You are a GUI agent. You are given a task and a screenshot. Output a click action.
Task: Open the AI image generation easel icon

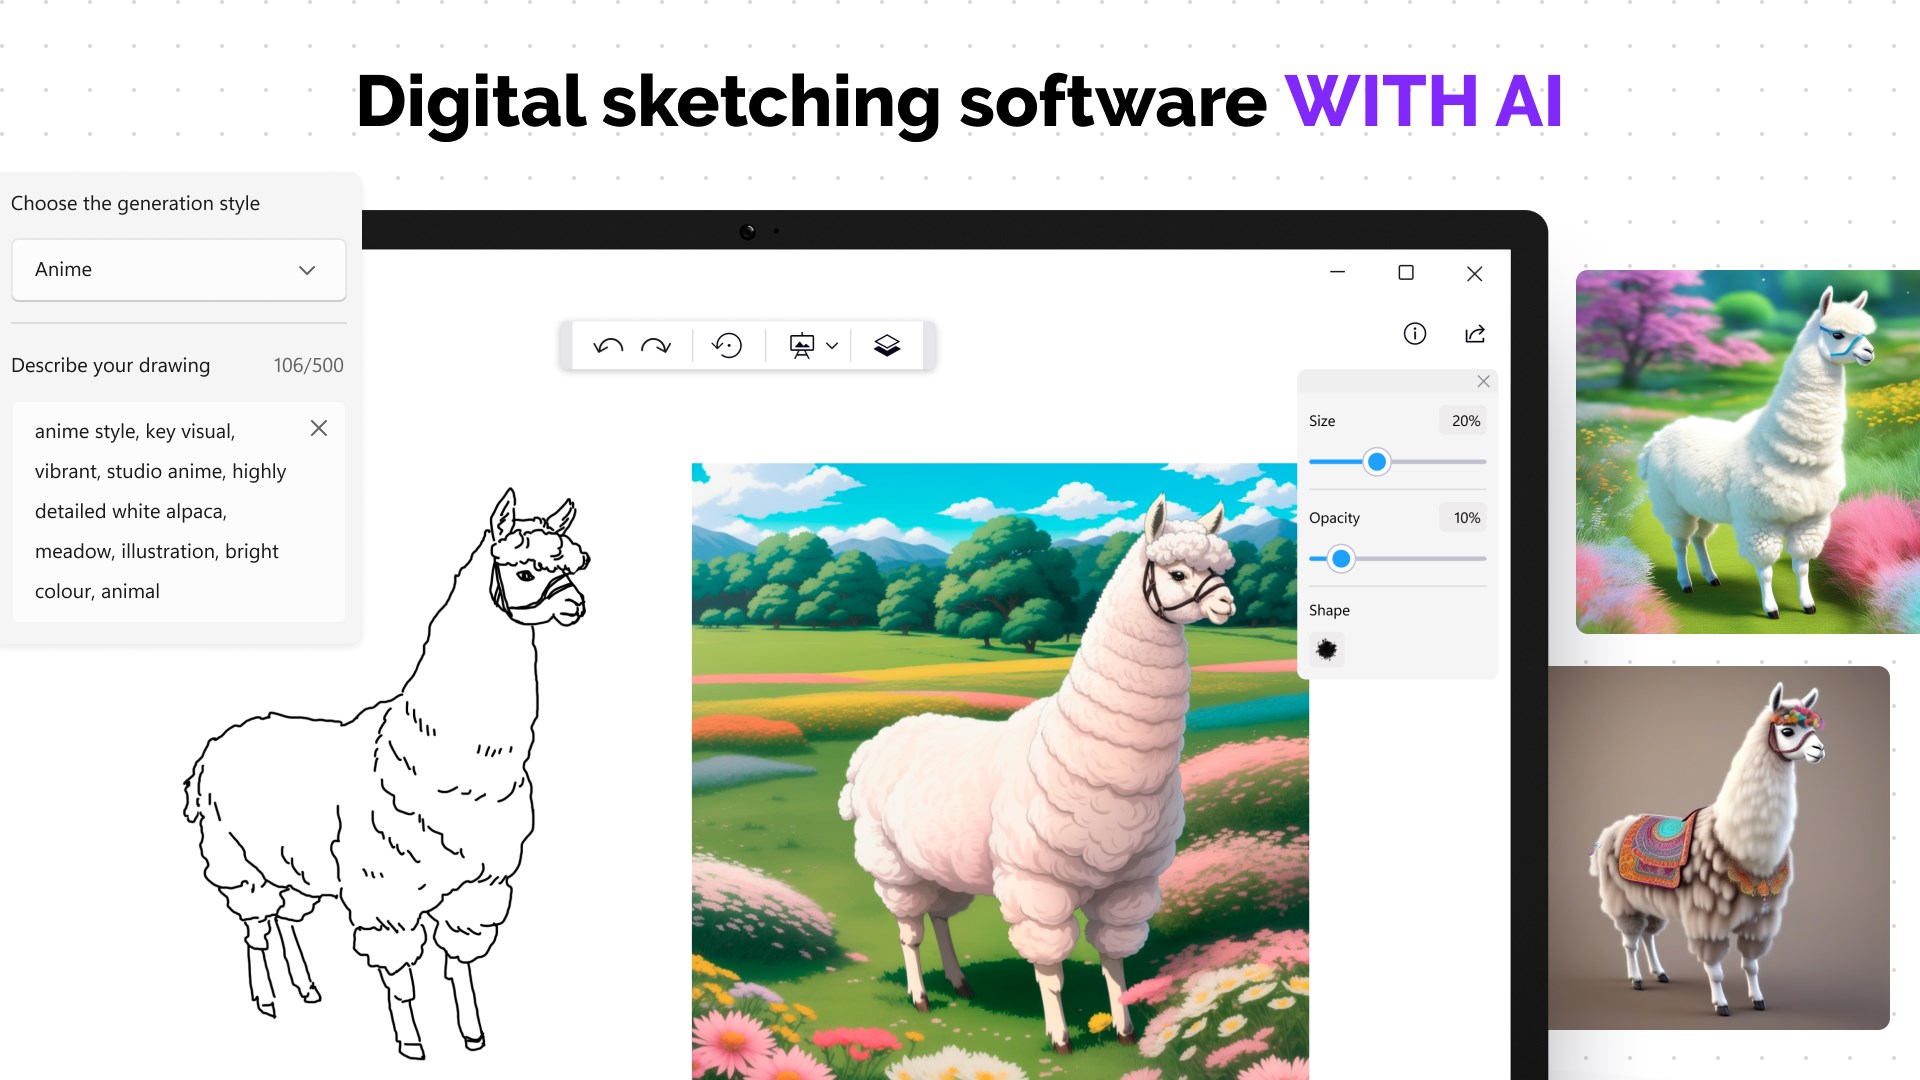point(801,346)
